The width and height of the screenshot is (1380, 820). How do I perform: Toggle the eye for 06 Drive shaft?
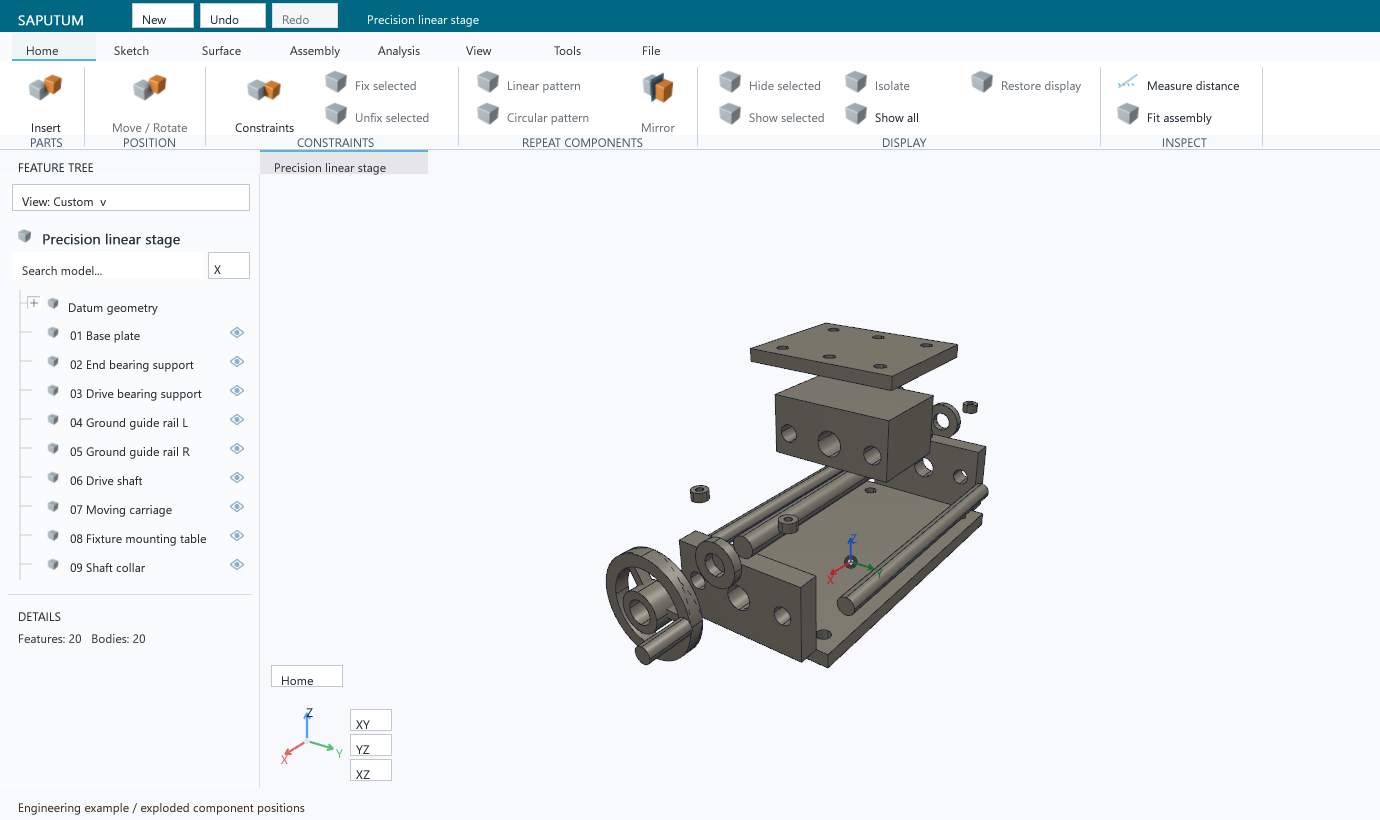(237, 478)
